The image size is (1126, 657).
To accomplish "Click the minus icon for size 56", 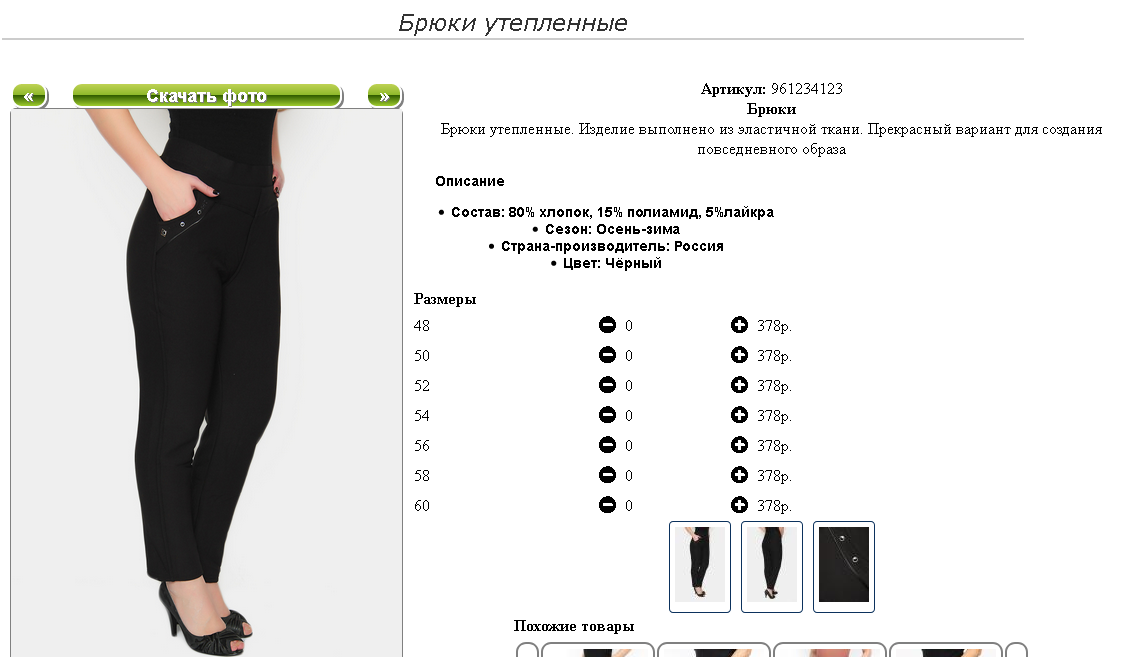I will (607, 445).
